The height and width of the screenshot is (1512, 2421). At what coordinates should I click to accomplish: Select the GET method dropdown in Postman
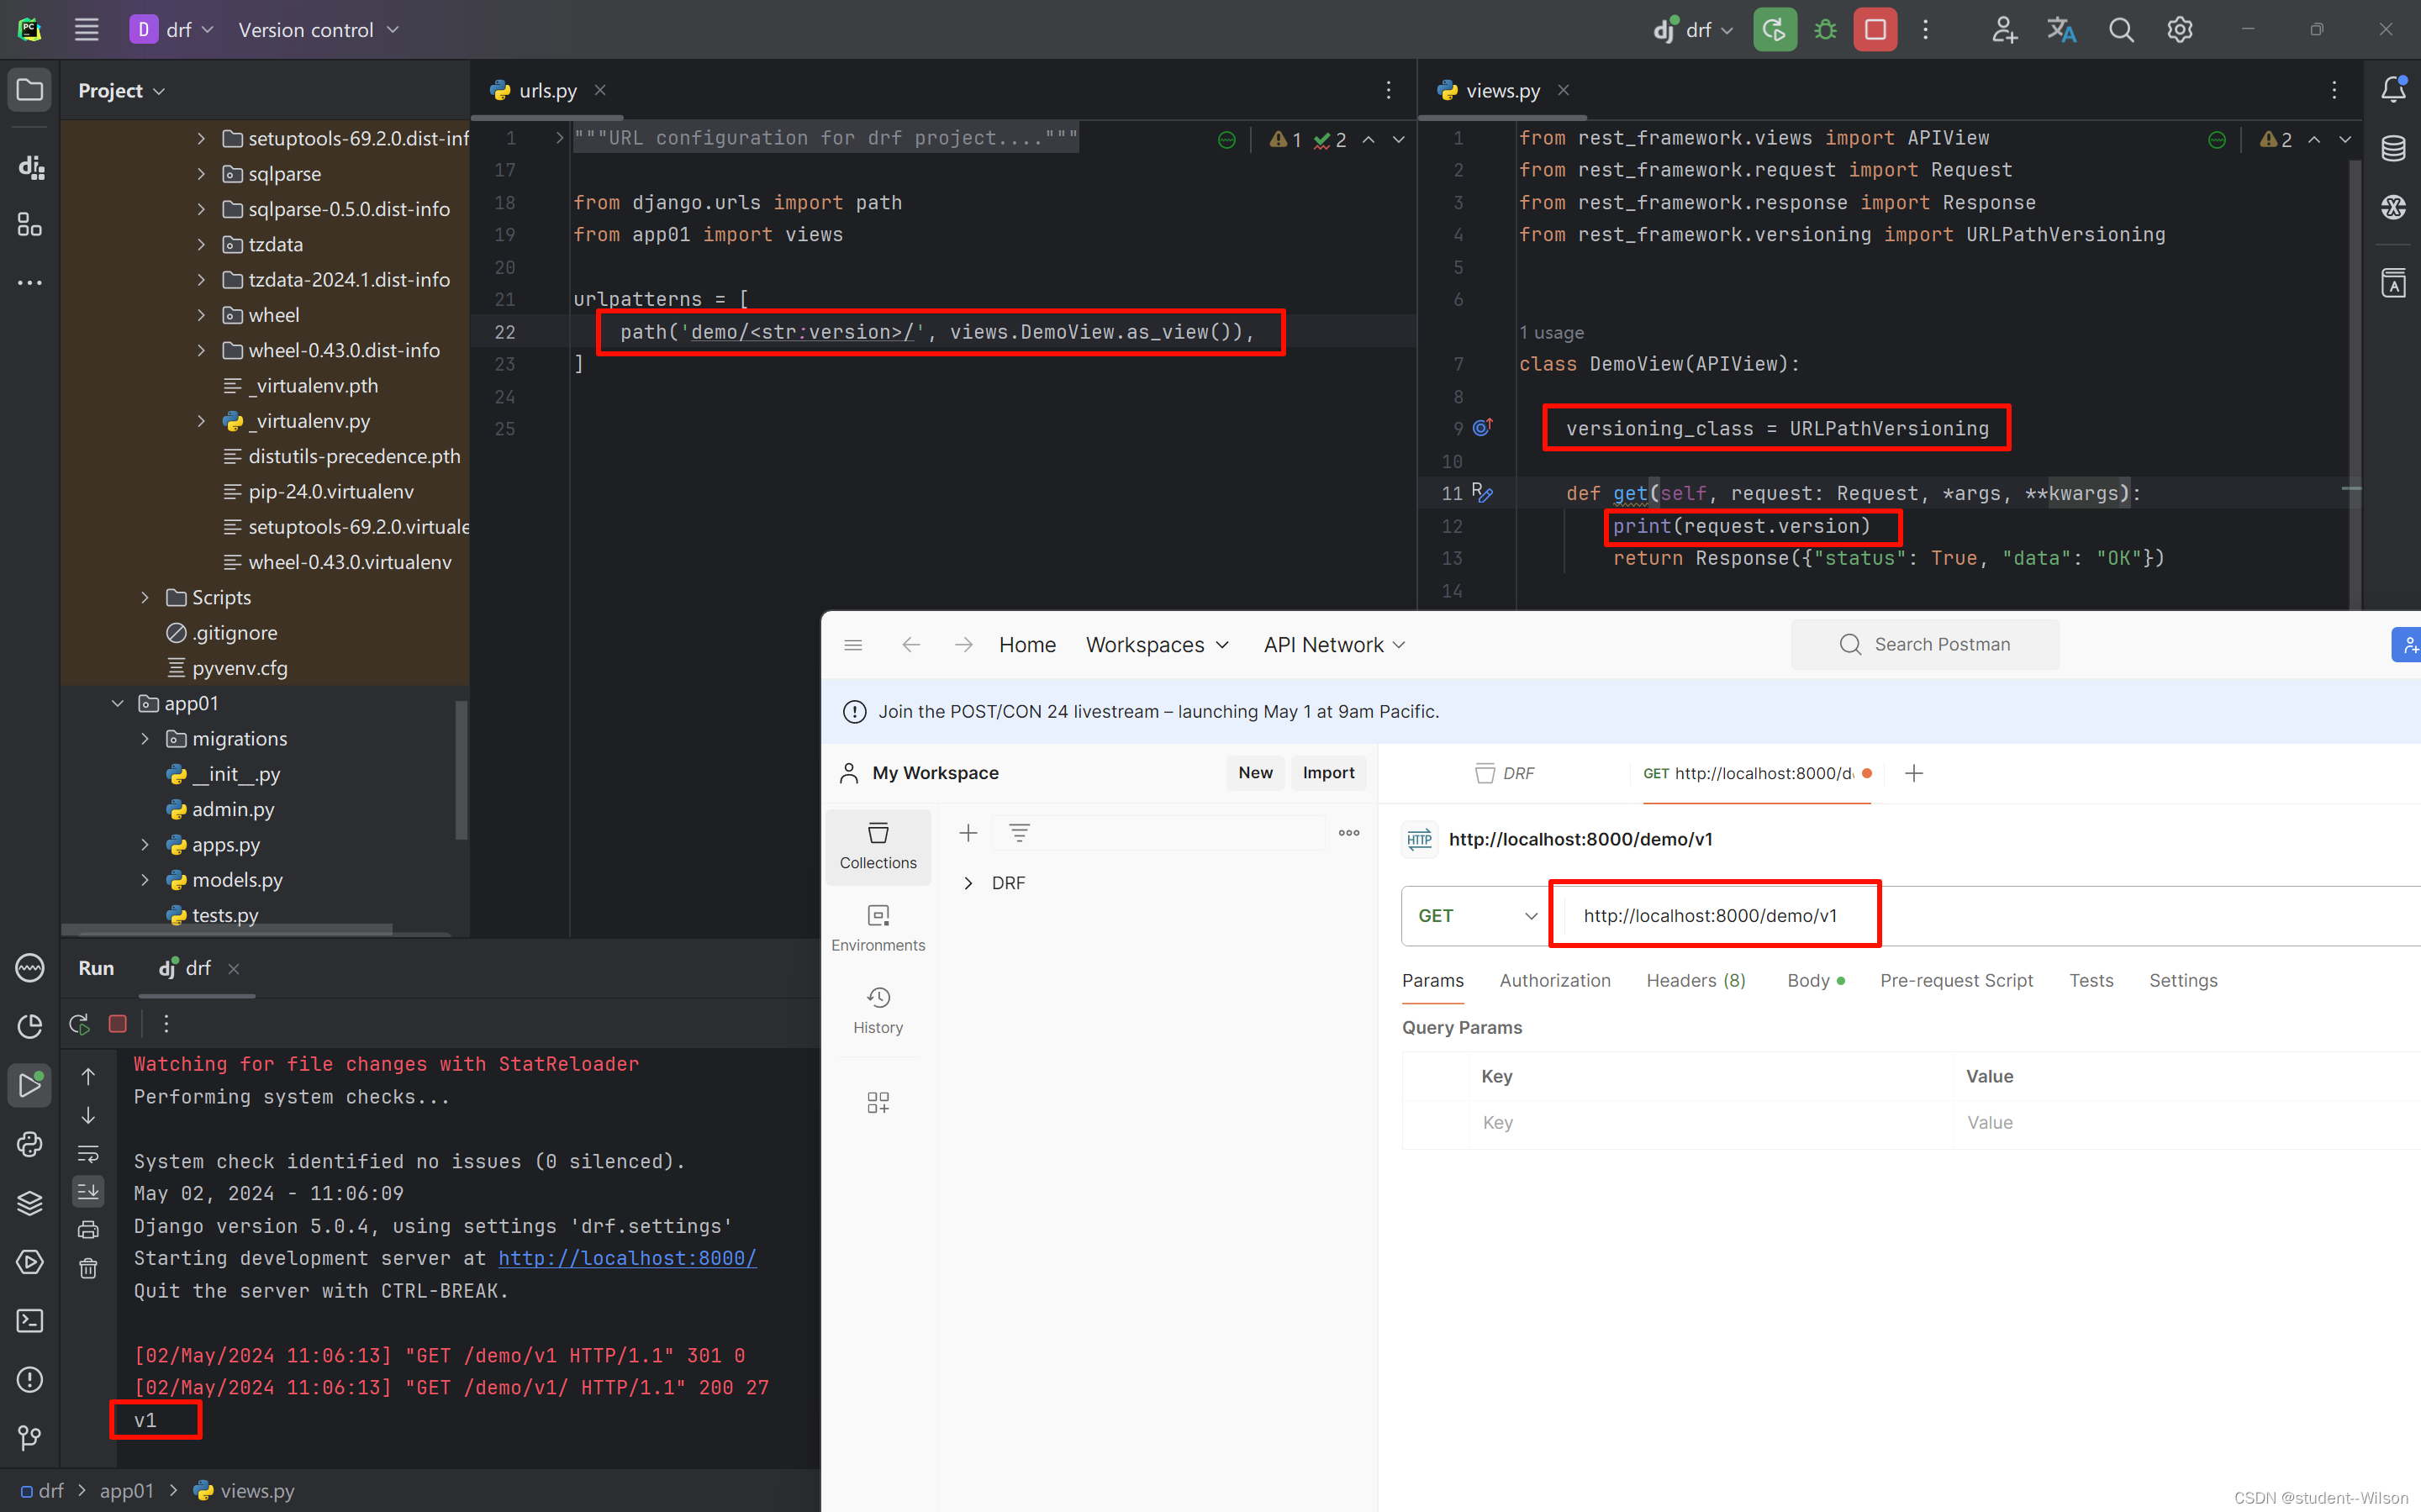click(1474, 914)
